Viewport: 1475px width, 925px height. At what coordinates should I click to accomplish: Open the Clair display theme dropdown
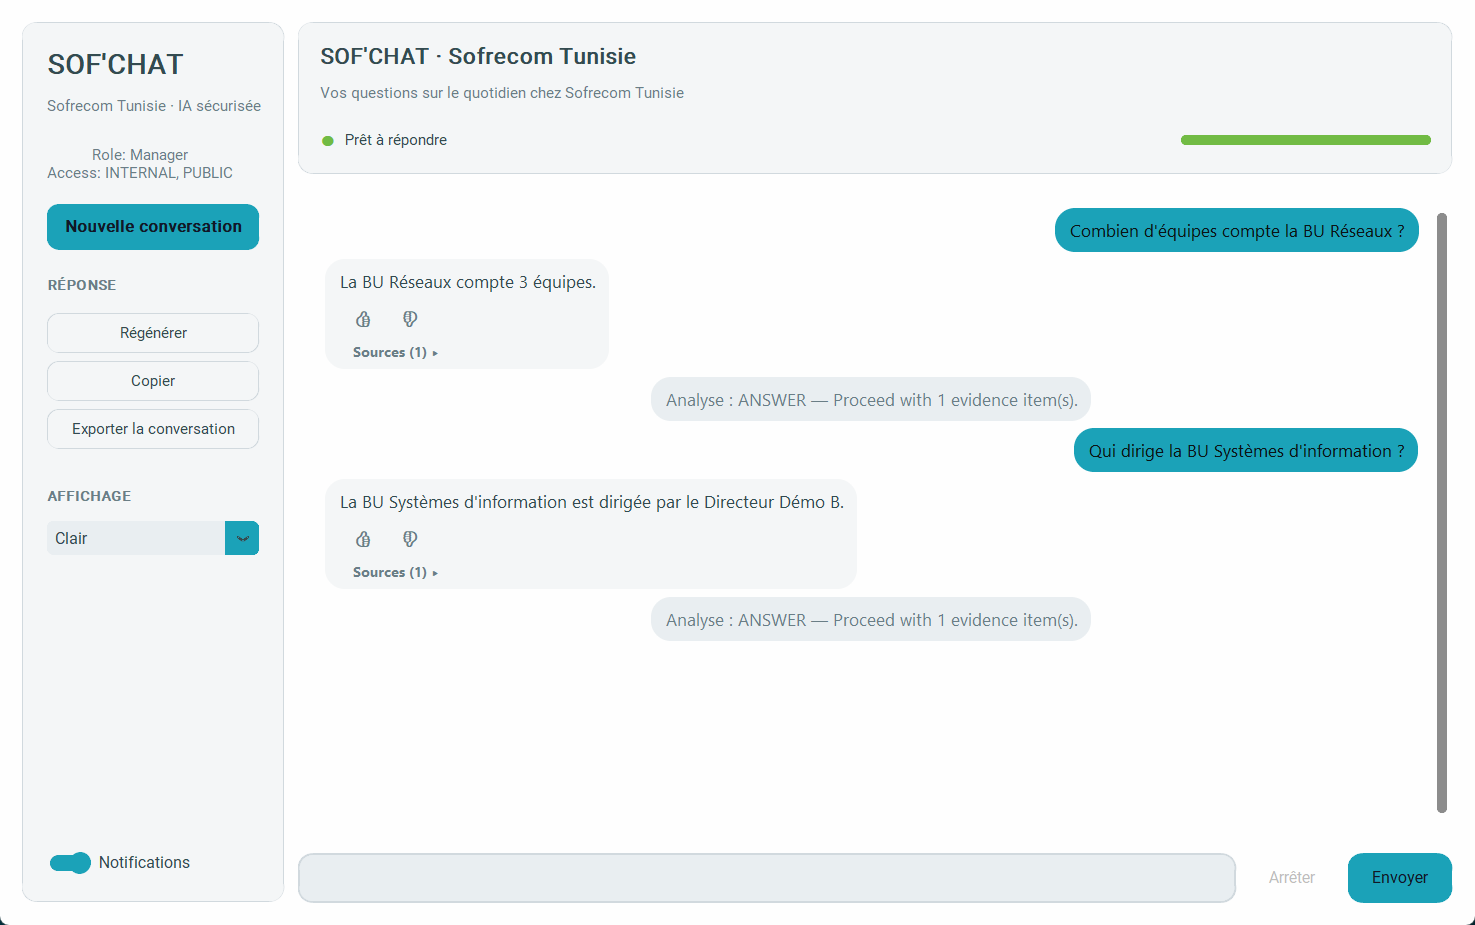point(153,538)
